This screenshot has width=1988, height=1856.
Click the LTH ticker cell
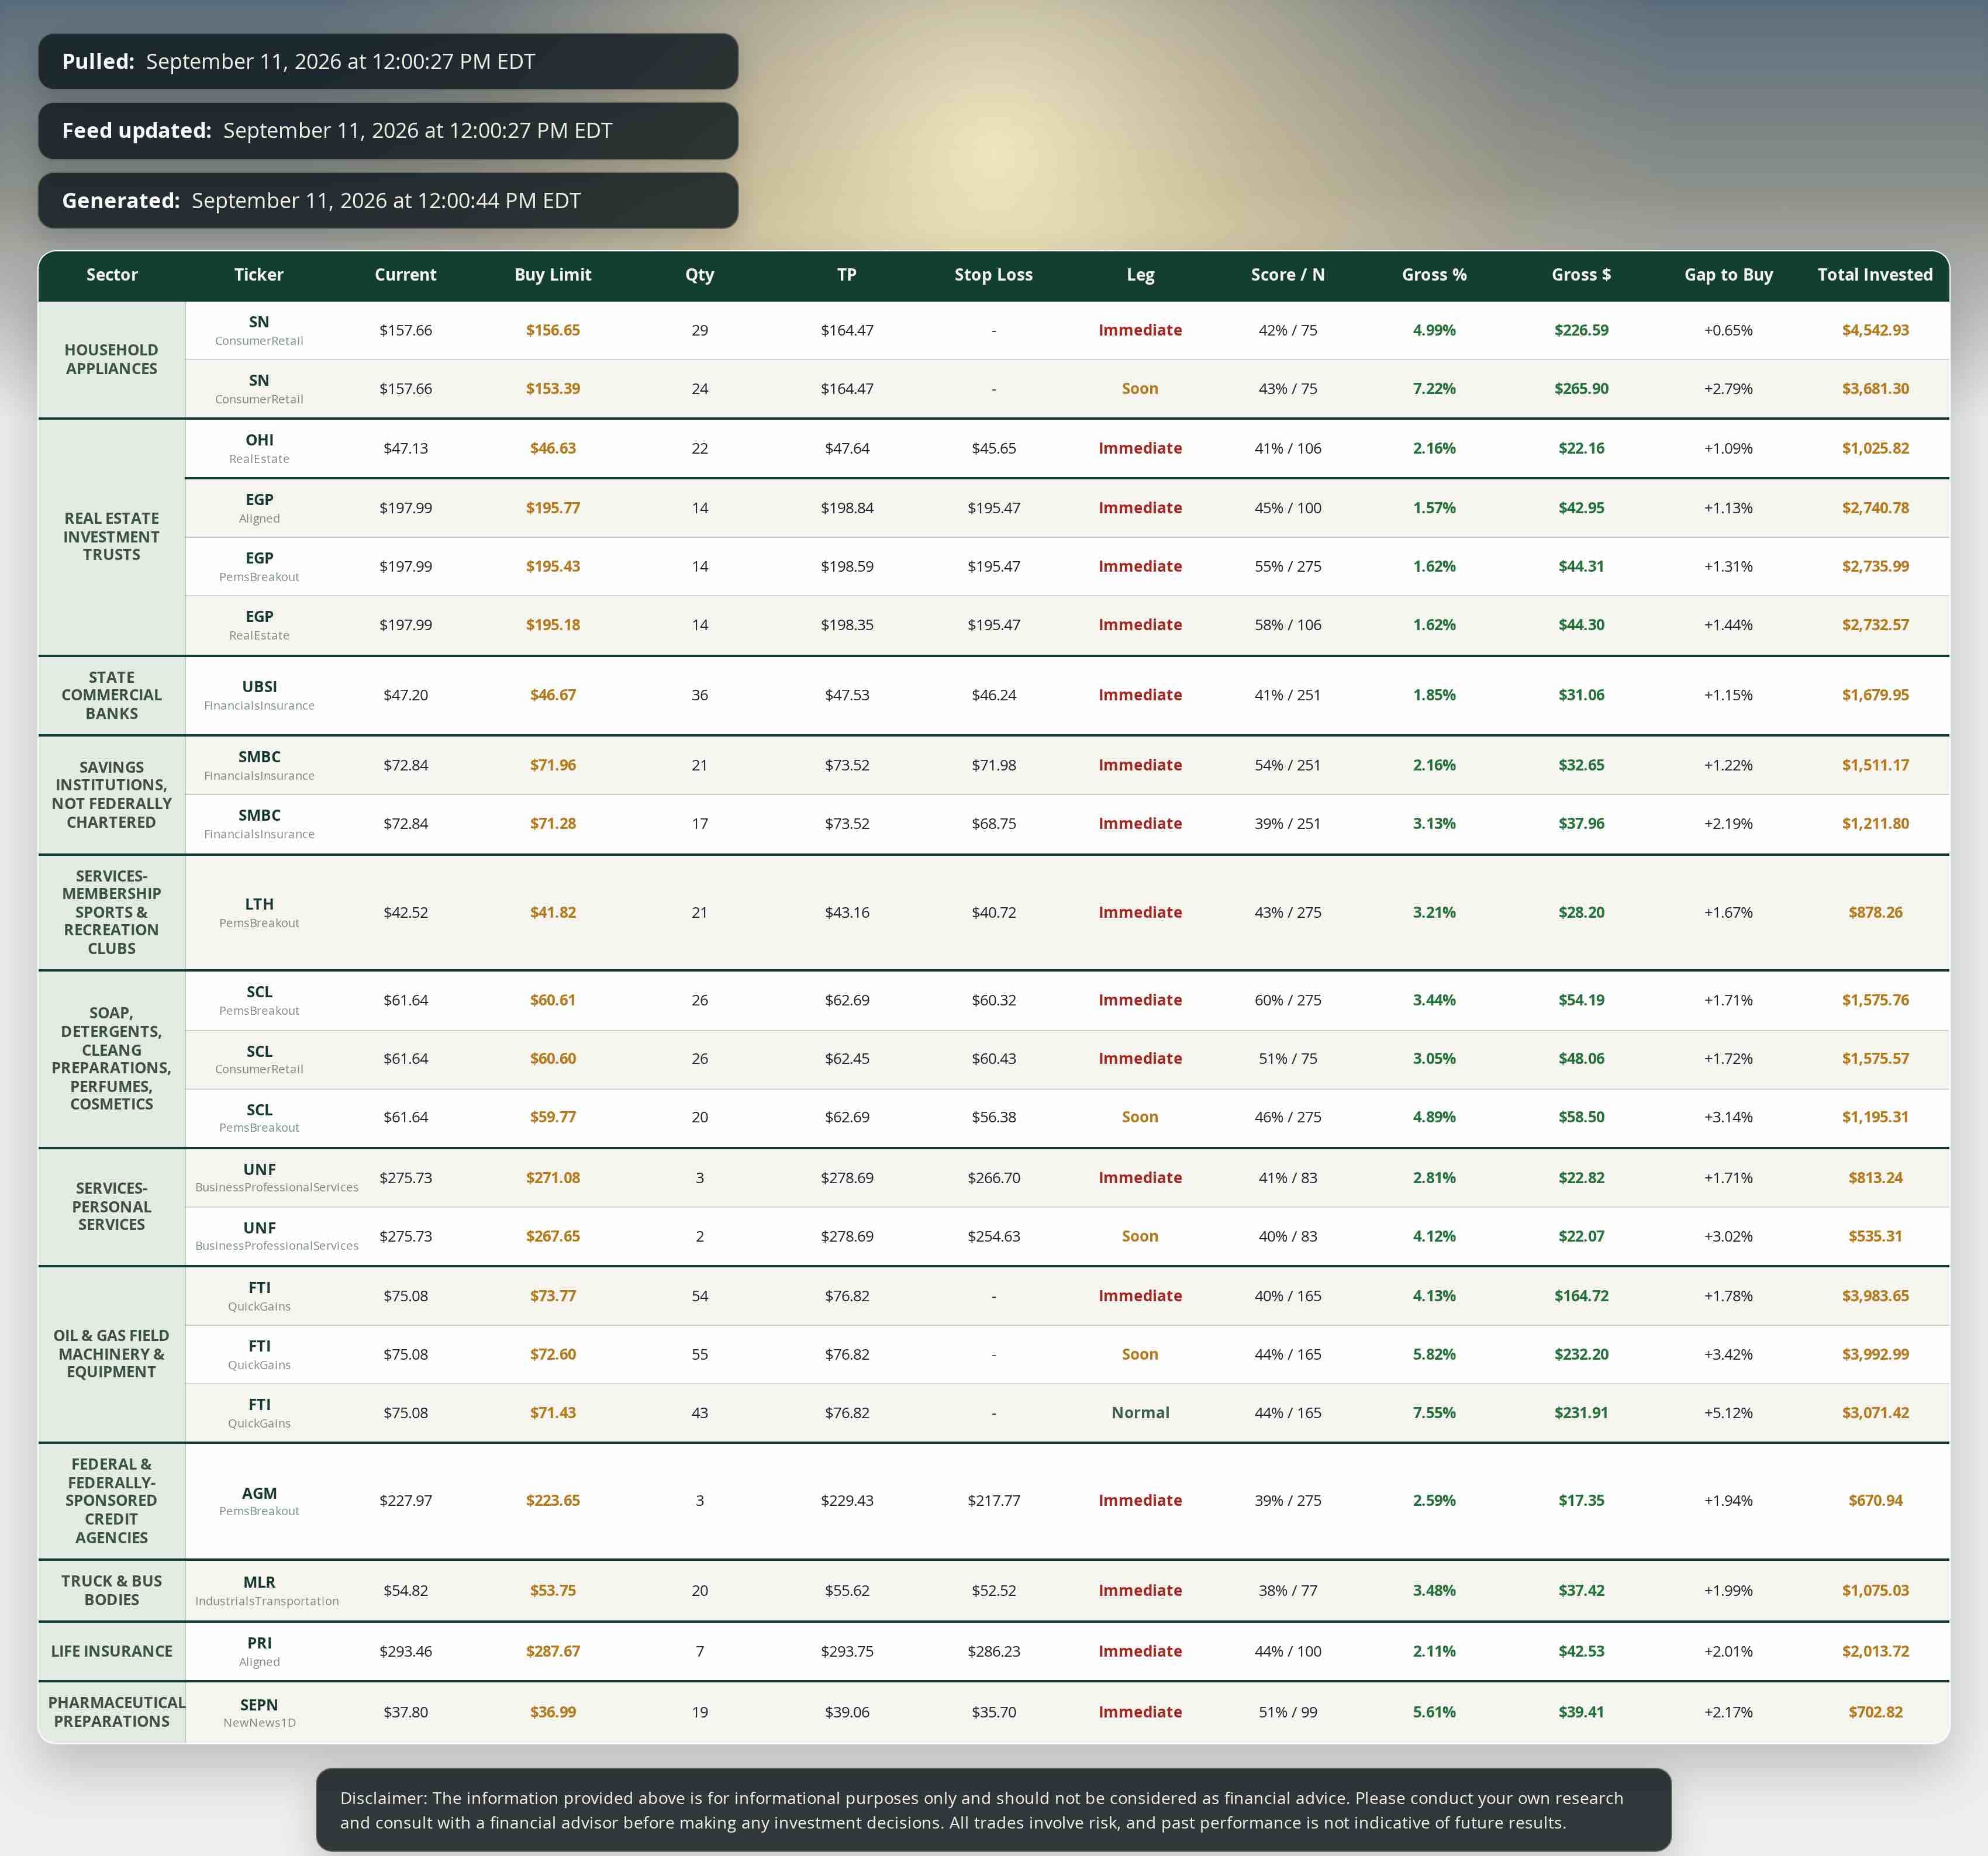click(x=259, y=912)
